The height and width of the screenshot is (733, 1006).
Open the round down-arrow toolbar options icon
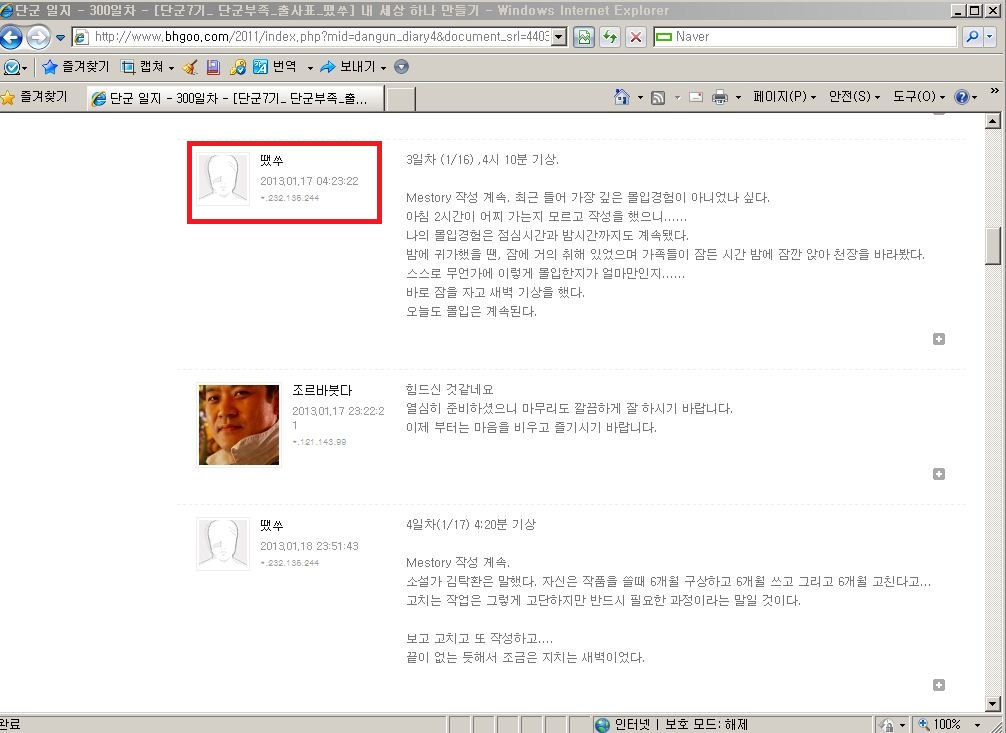pyautogui.click(x=401, y=67)
